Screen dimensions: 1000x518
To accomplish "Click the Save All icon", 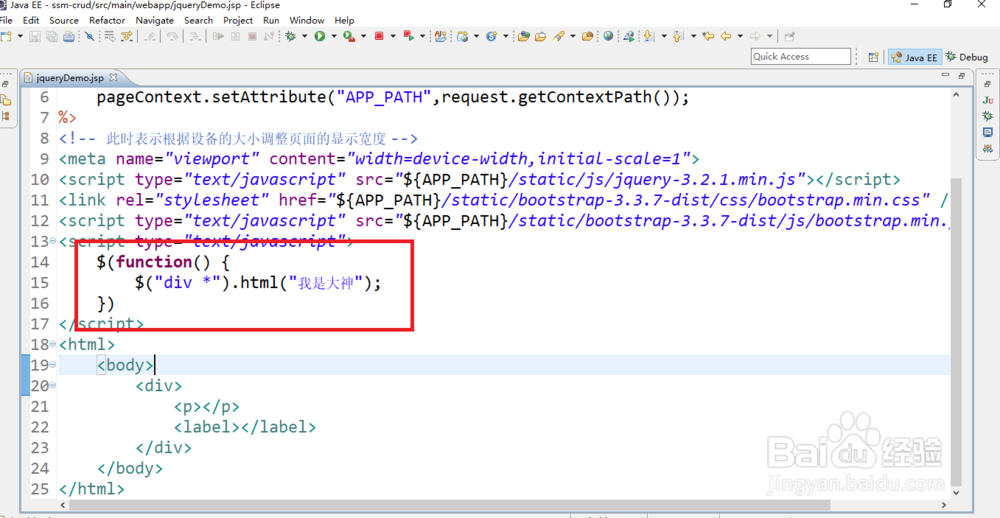I will coord(52,36).
